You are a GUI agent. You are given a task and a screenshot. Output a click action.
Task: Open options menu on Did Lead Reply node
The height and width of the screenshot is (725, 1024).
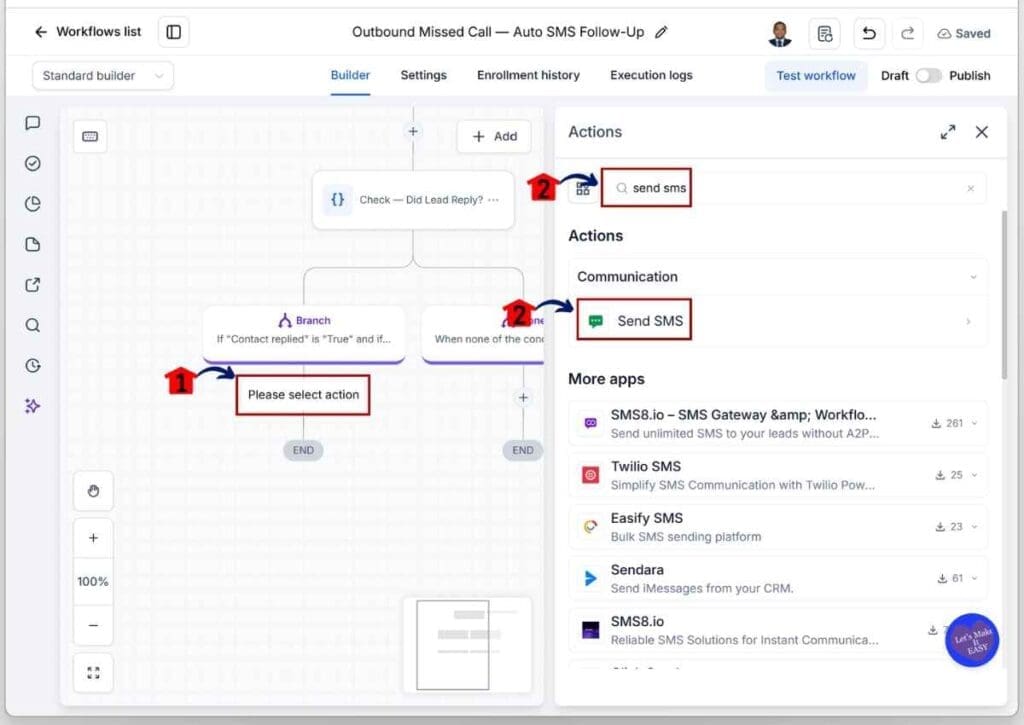point(494,200)
